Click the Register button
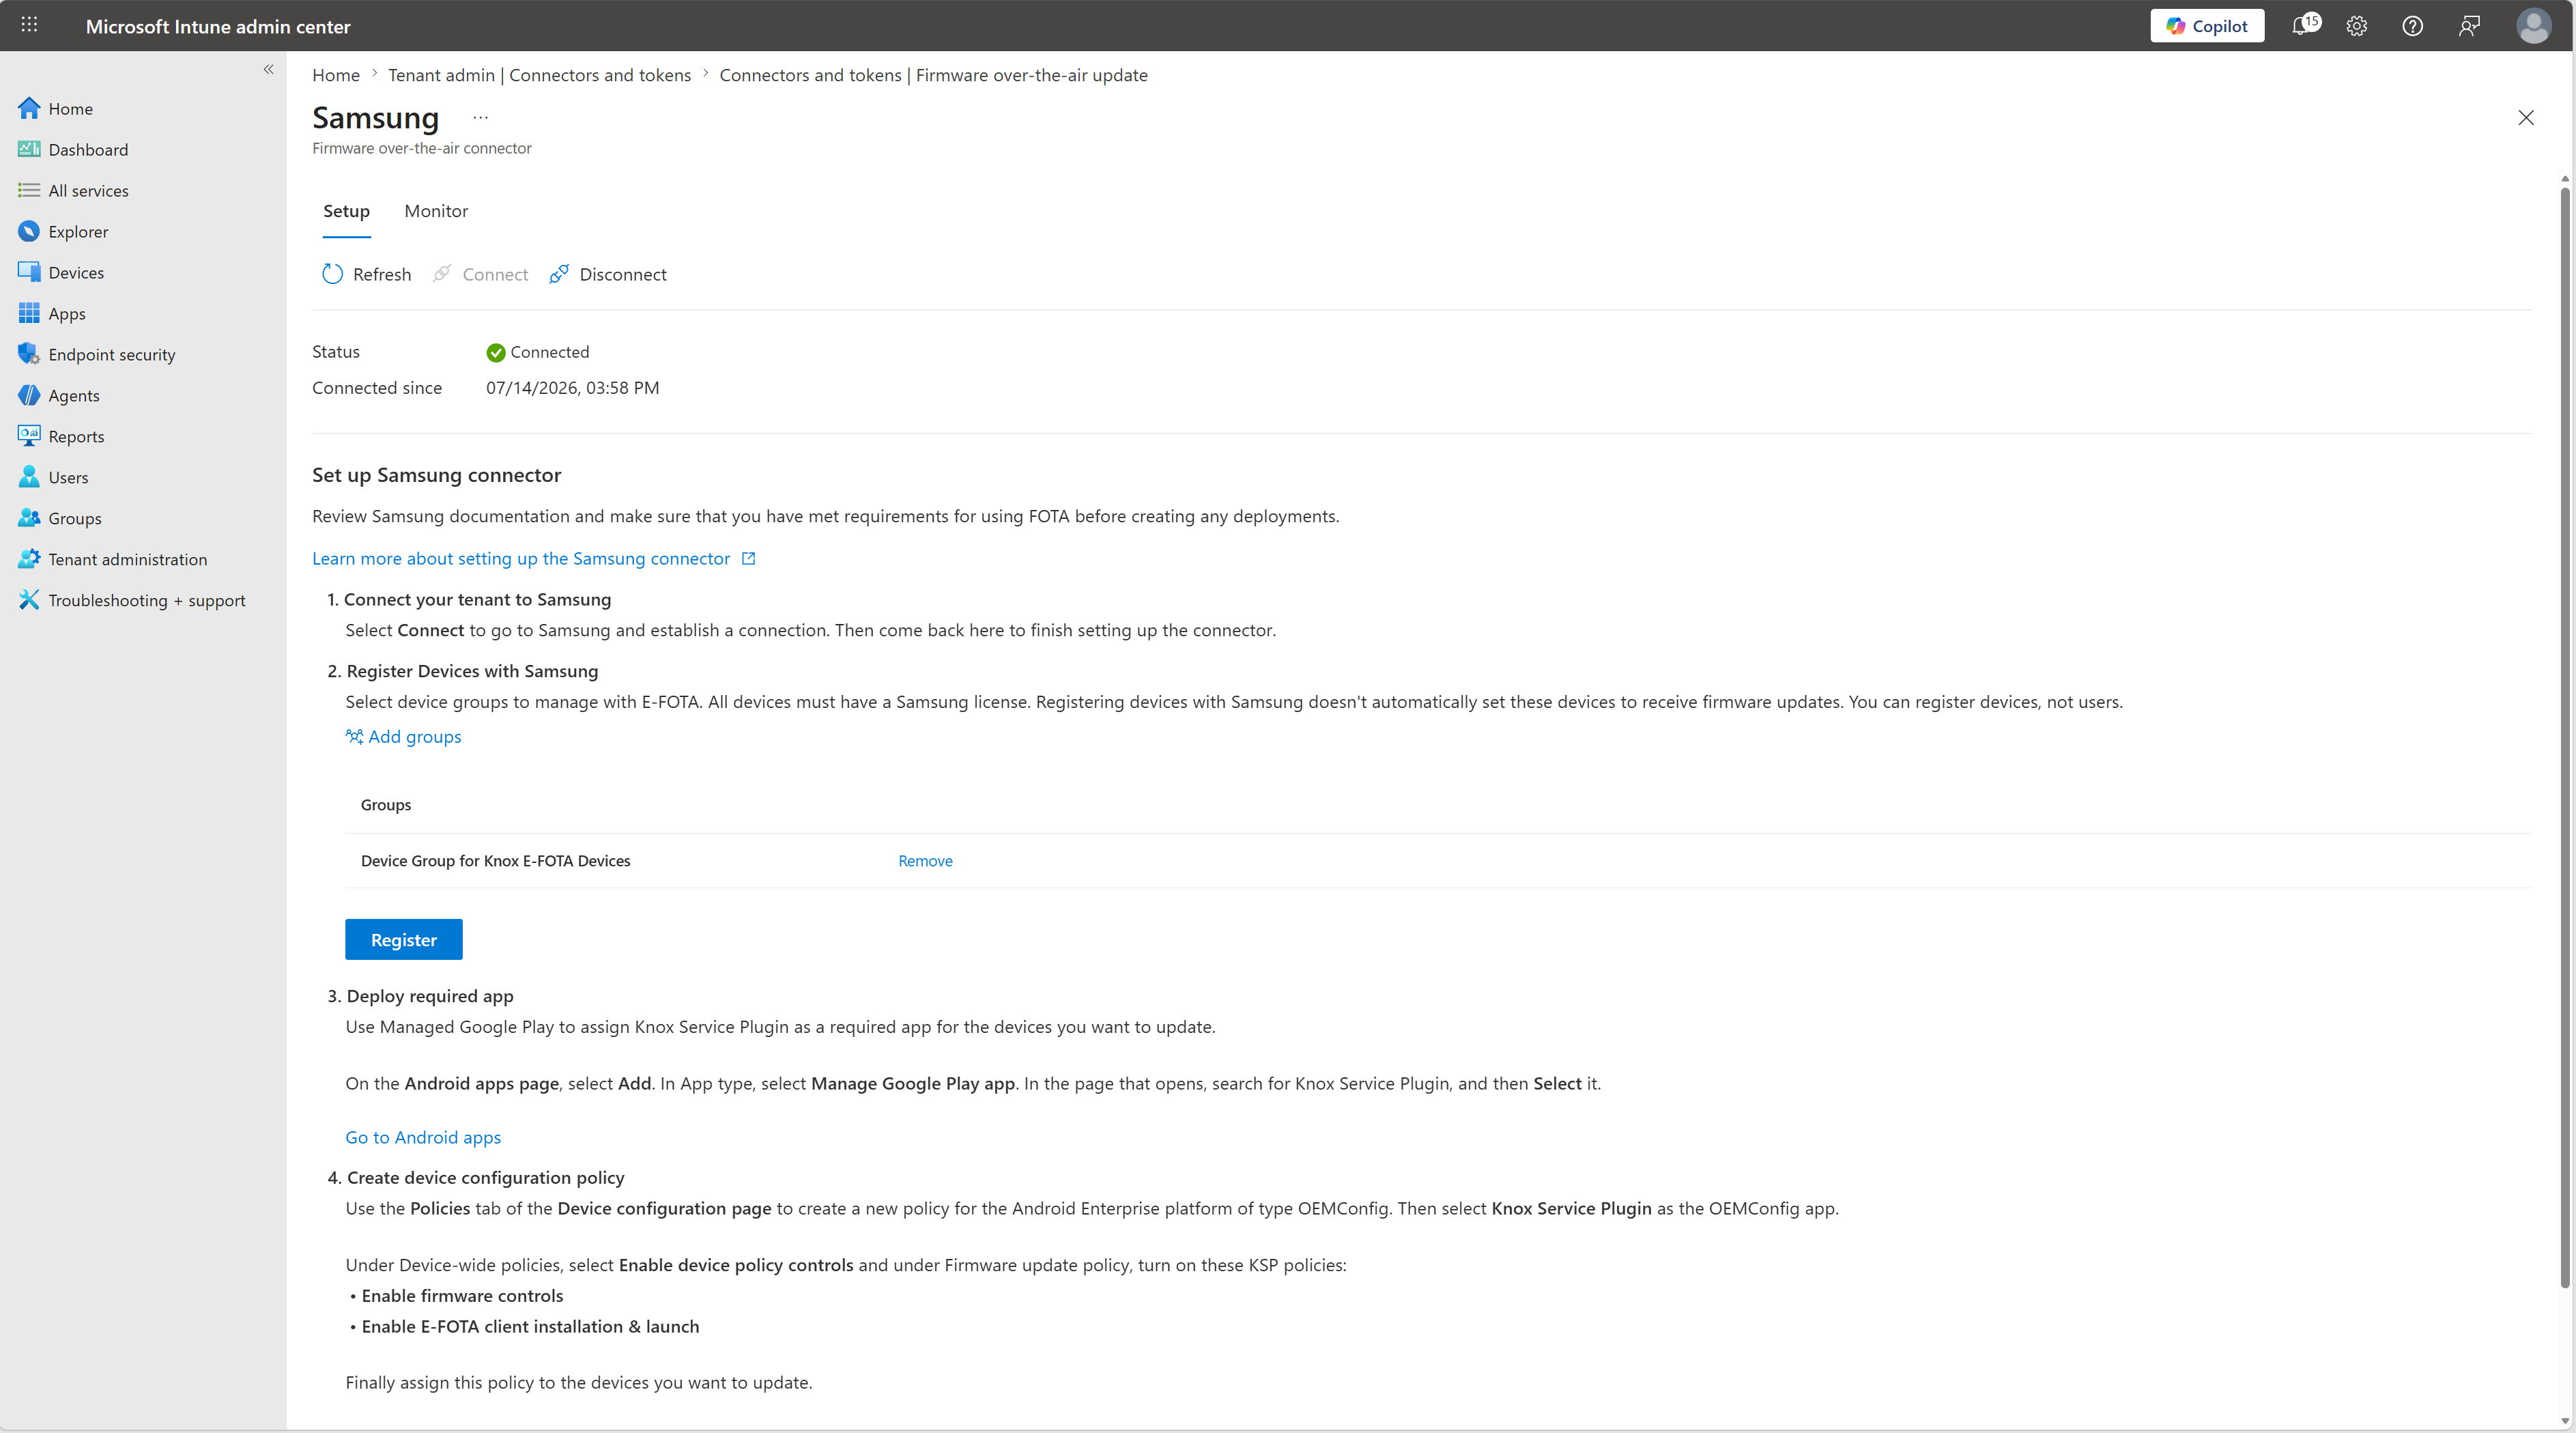The height and width of the screenshot is (1433, 2576). (x=404, y=939)
